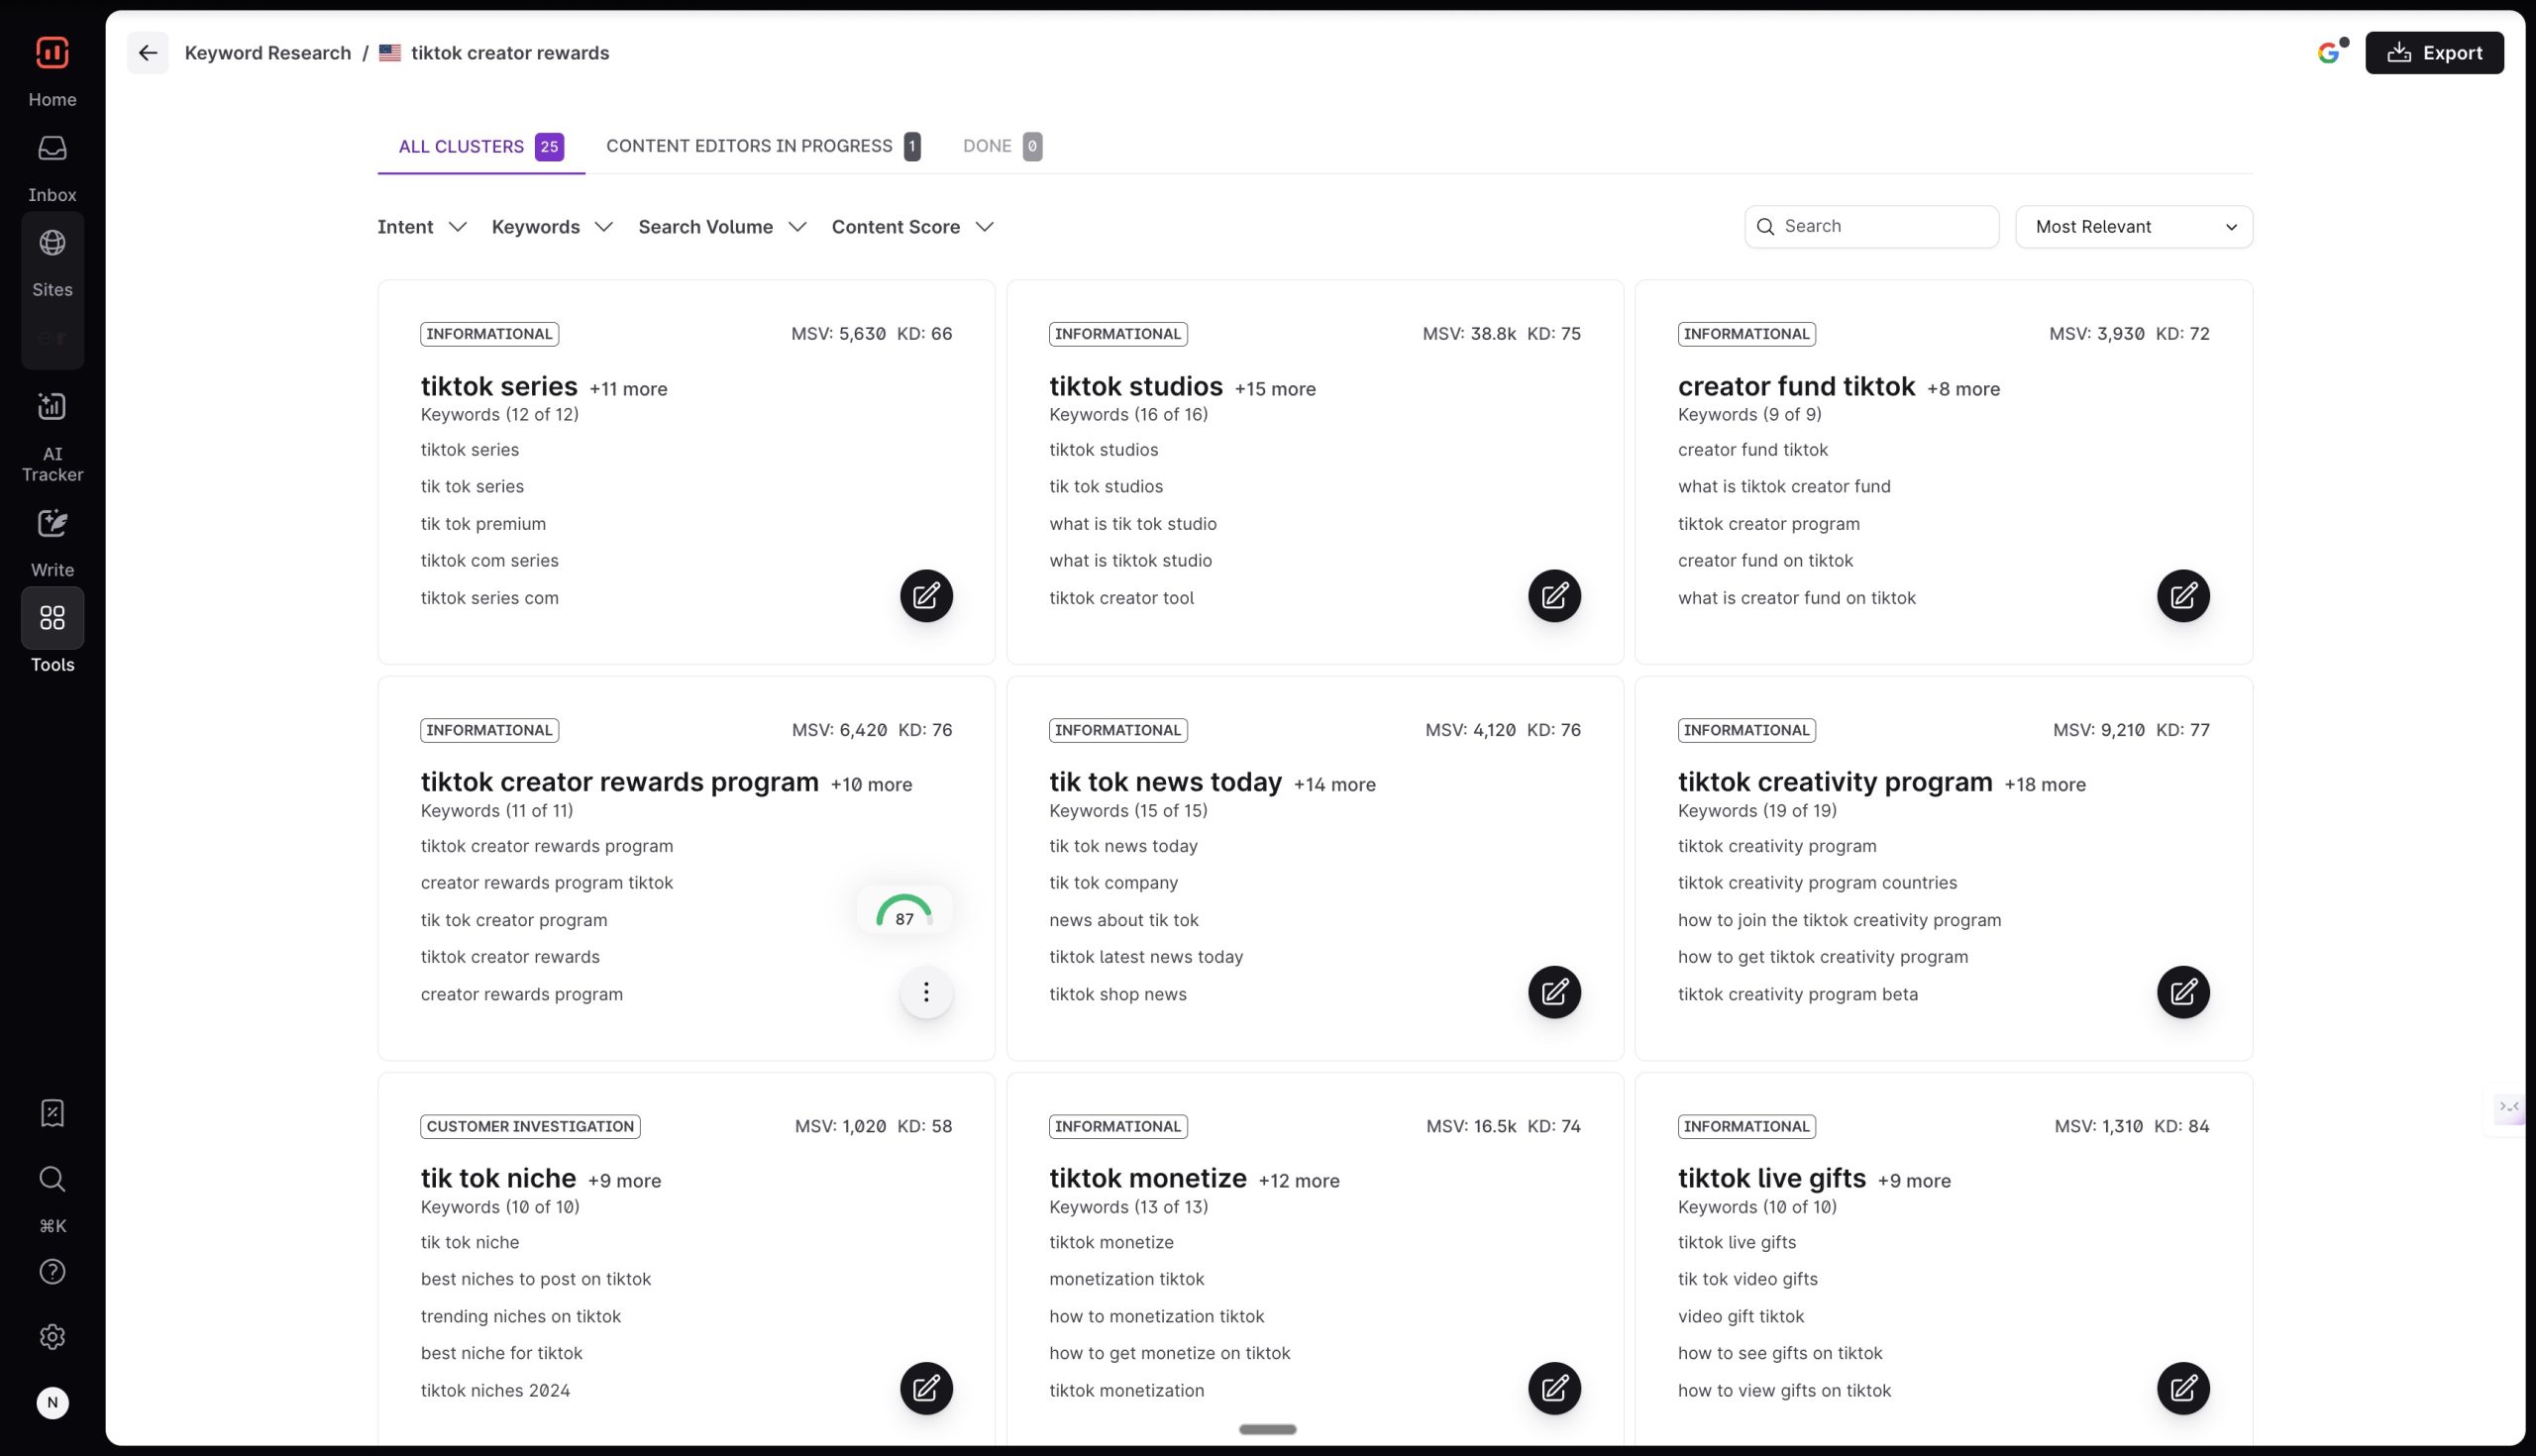Screen dimensions: 2536x1456
Task: Expand the Search Volume filter dropdown
Action: click(x=721, y=227)
